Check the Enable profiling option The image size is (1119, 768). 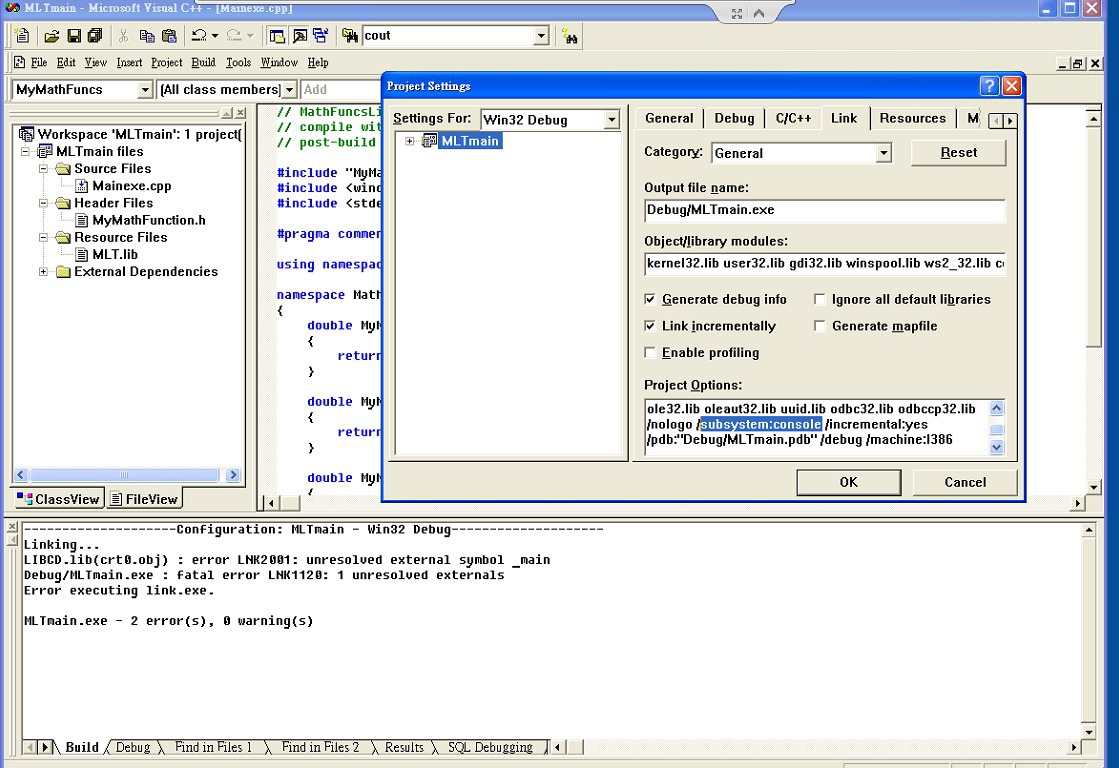point(651,353)
